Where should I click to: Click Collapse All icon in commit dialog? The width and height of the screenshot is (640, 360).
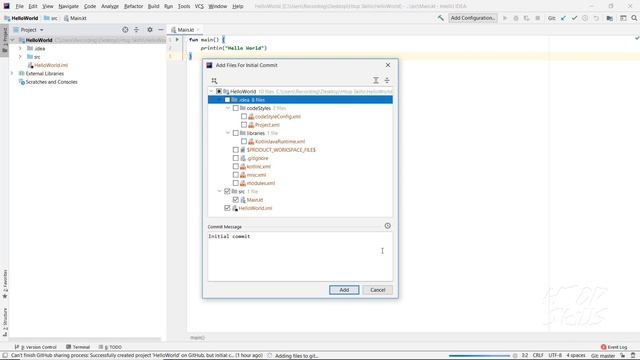pyautogui.click(x=387, y=80)
